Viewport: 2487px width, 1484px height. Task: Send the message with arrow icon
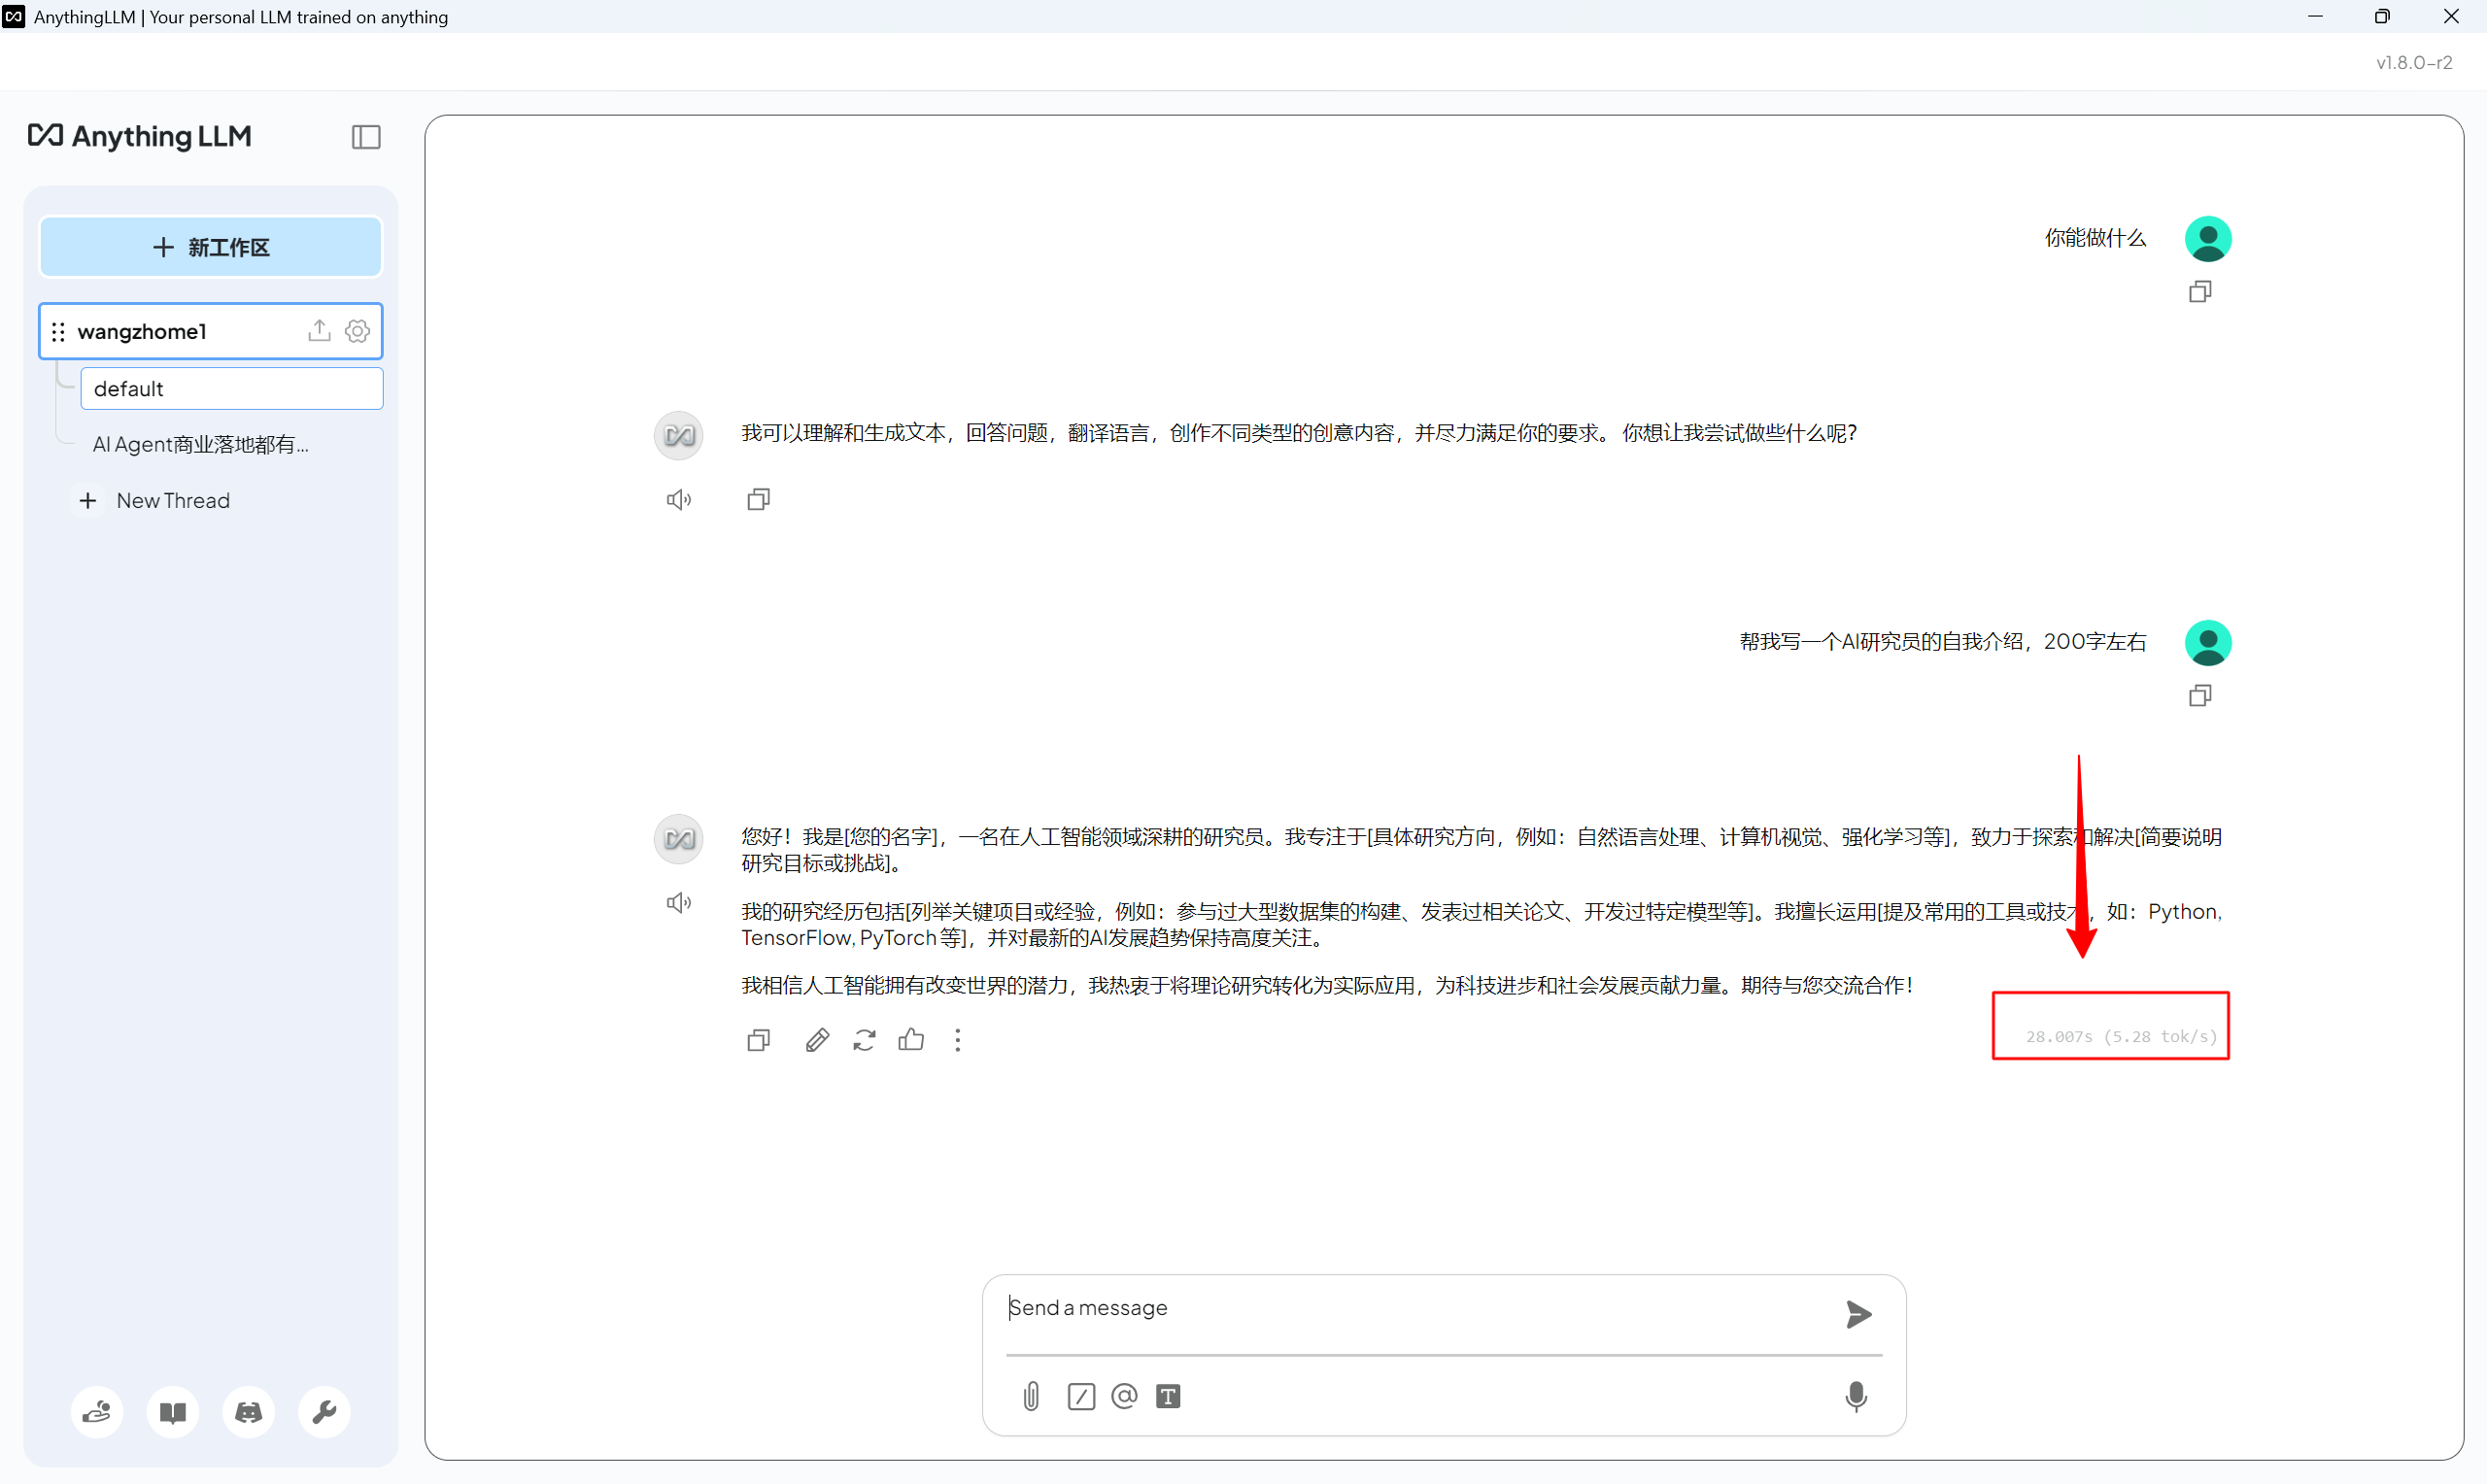tap(1857, 1313)
